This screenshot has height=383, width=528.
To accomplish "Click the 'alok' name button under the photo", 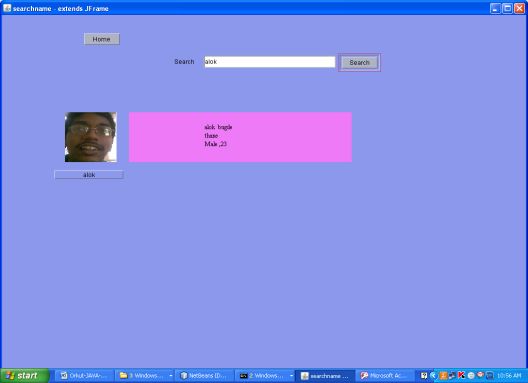I will click(x=89, y=175).
